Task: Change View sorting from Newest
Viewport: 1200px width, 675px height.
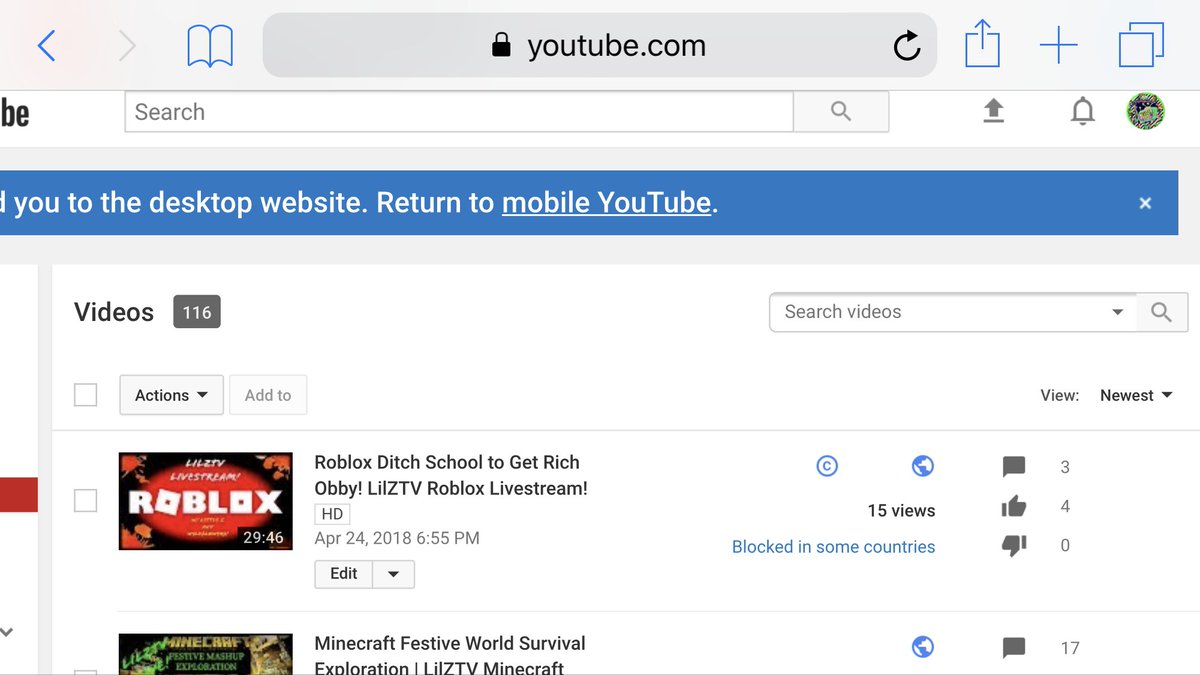Action: point(1136,395)
